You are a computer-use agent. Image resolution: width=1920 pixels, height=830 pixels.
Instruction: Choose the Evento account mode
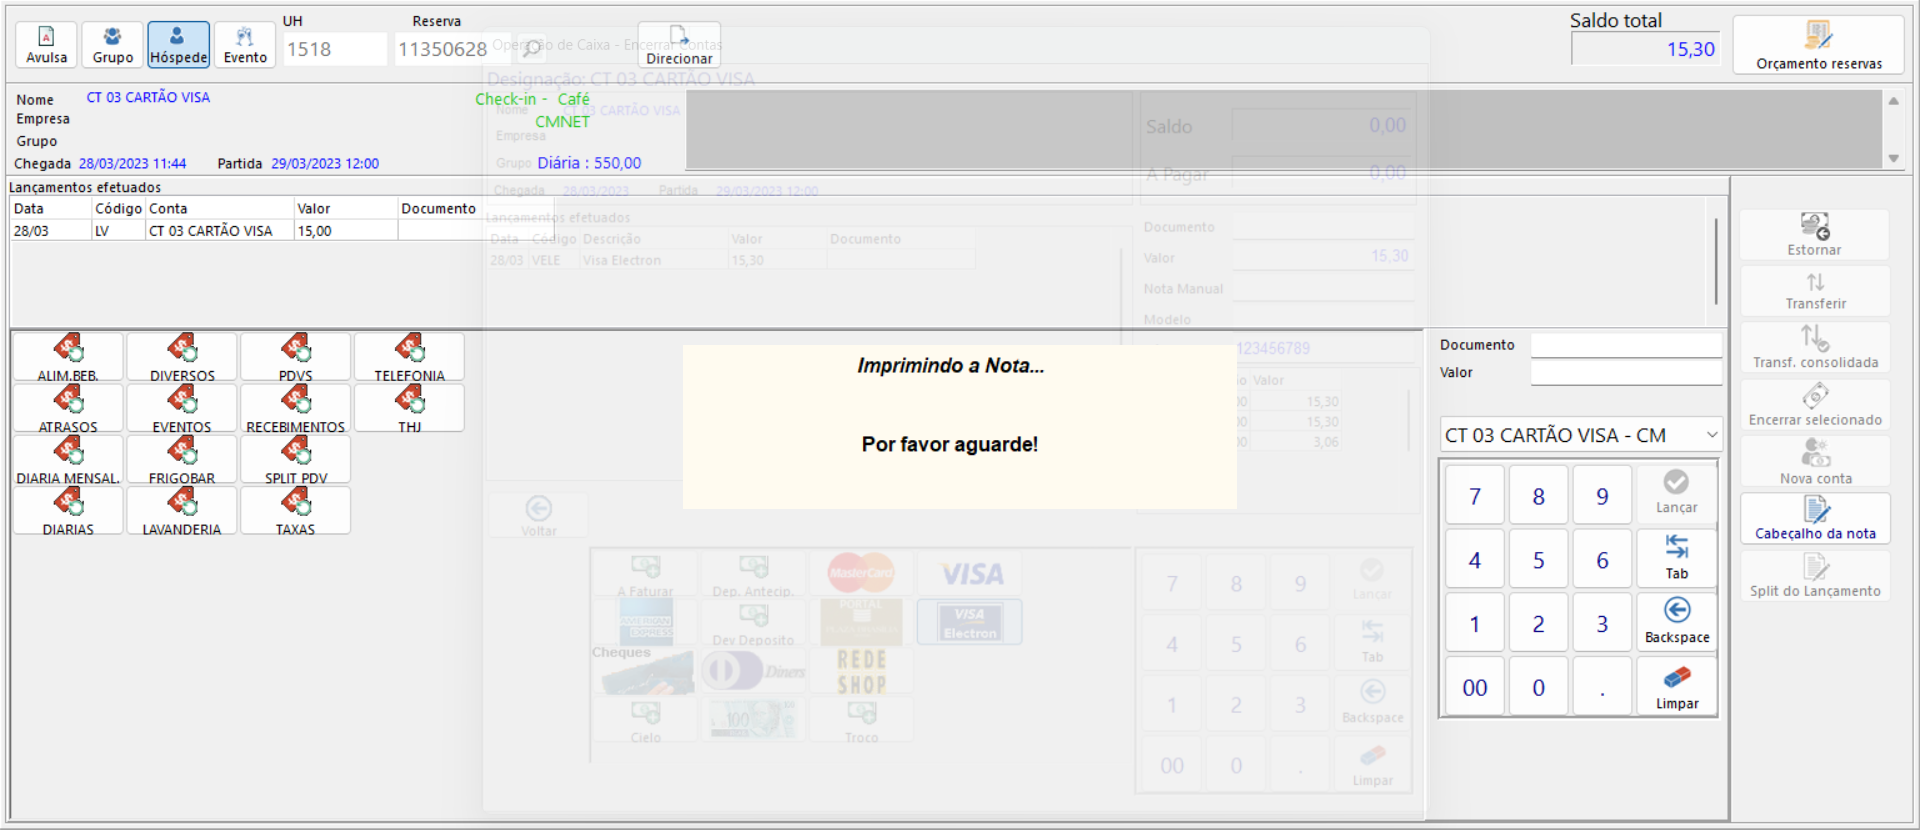click(245, 45)
